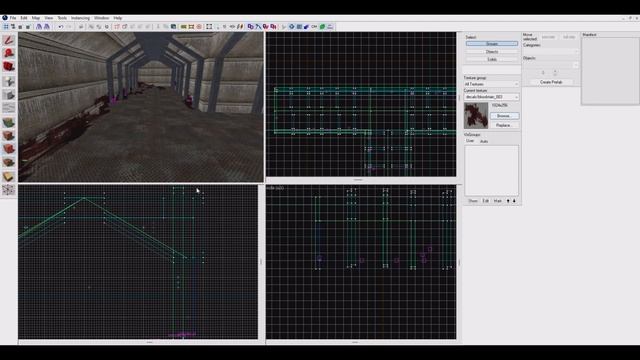Image resolution: width=640 pixels, height=360 pixels.
Task: Toggle the 3D grid display
Action: (13, 27)
